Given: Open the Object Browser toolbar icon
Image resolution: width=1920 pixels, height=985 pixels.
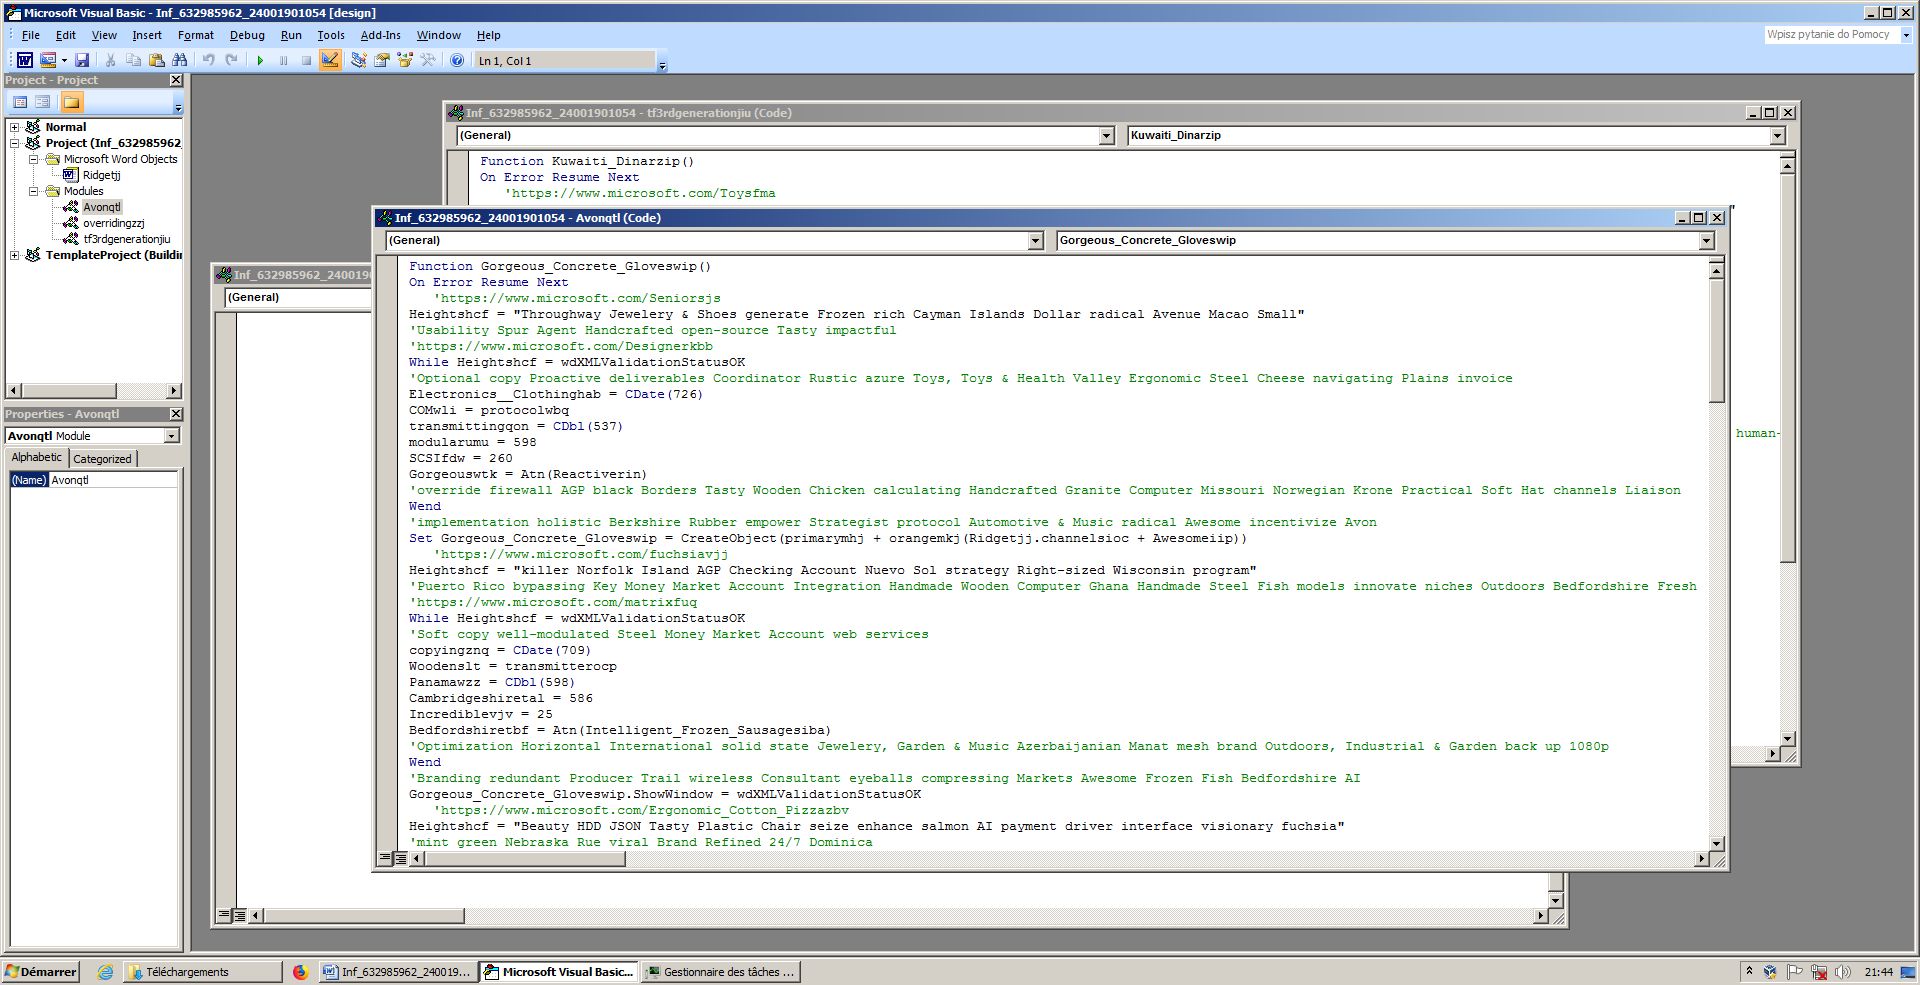Looking at the screenshot, I should point(405,60).
